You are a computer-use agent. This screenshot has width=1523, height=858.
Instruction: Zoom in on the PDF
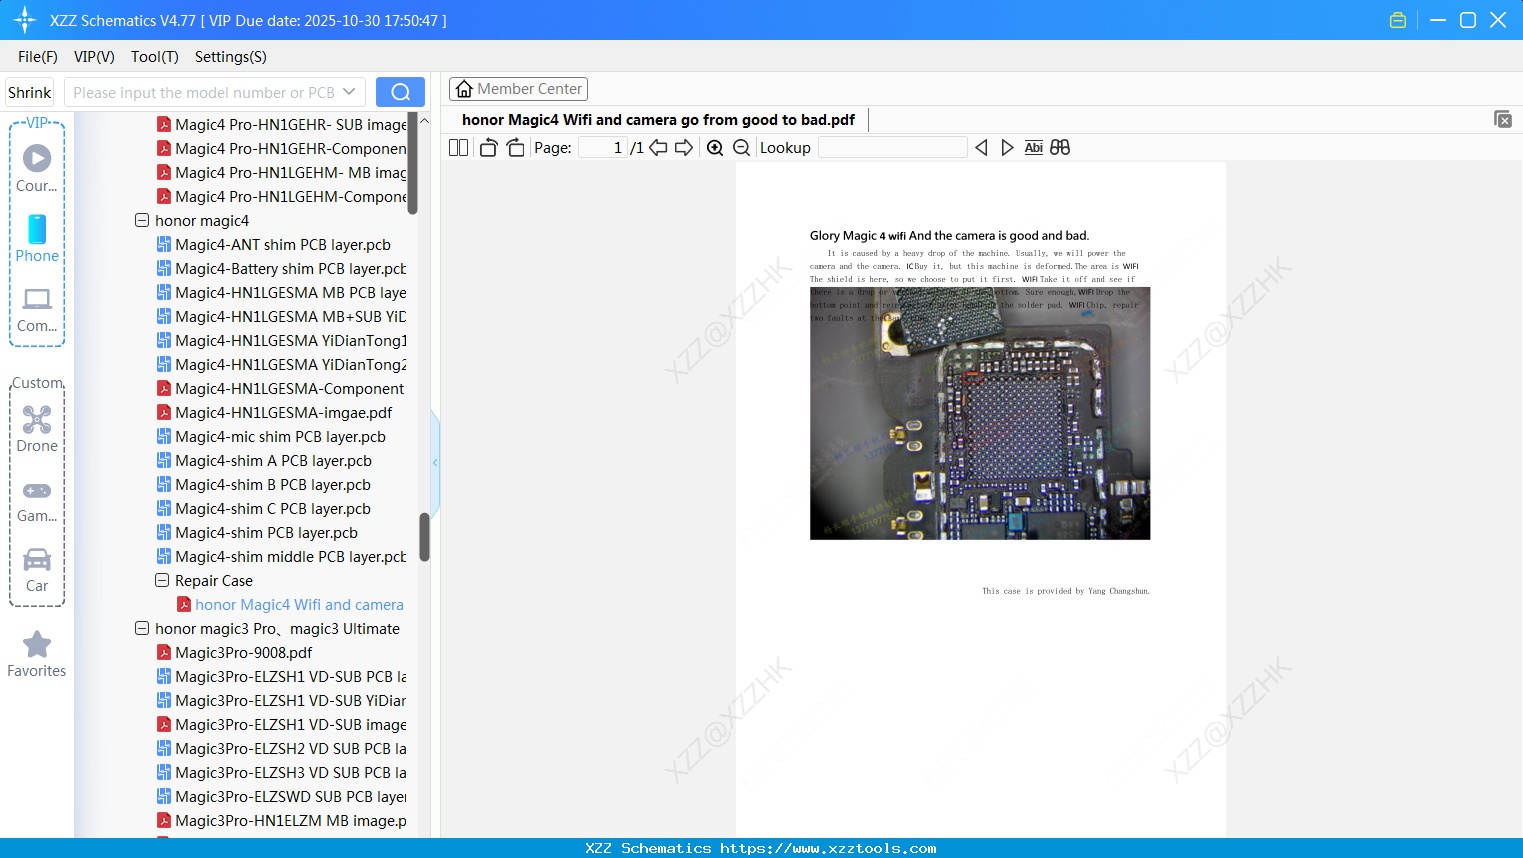(x=715, y=148)
